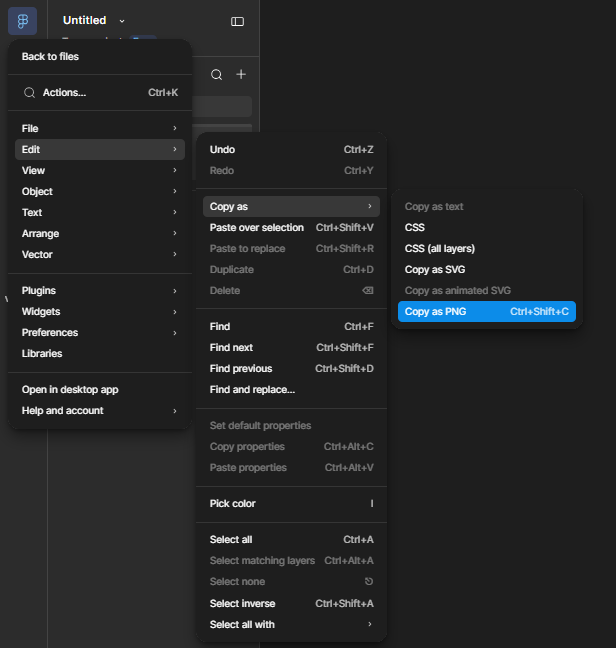Choose Select inverse
616x648 pixels.
click(x=291, y=604)
